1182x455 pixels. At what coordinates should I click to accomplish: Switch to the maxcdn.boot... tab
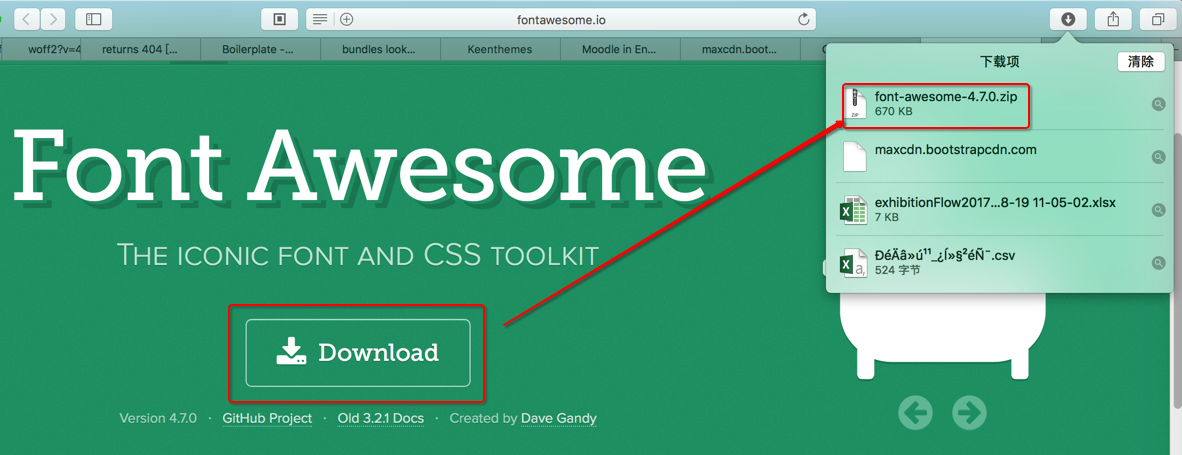click(x=739, y=49)
